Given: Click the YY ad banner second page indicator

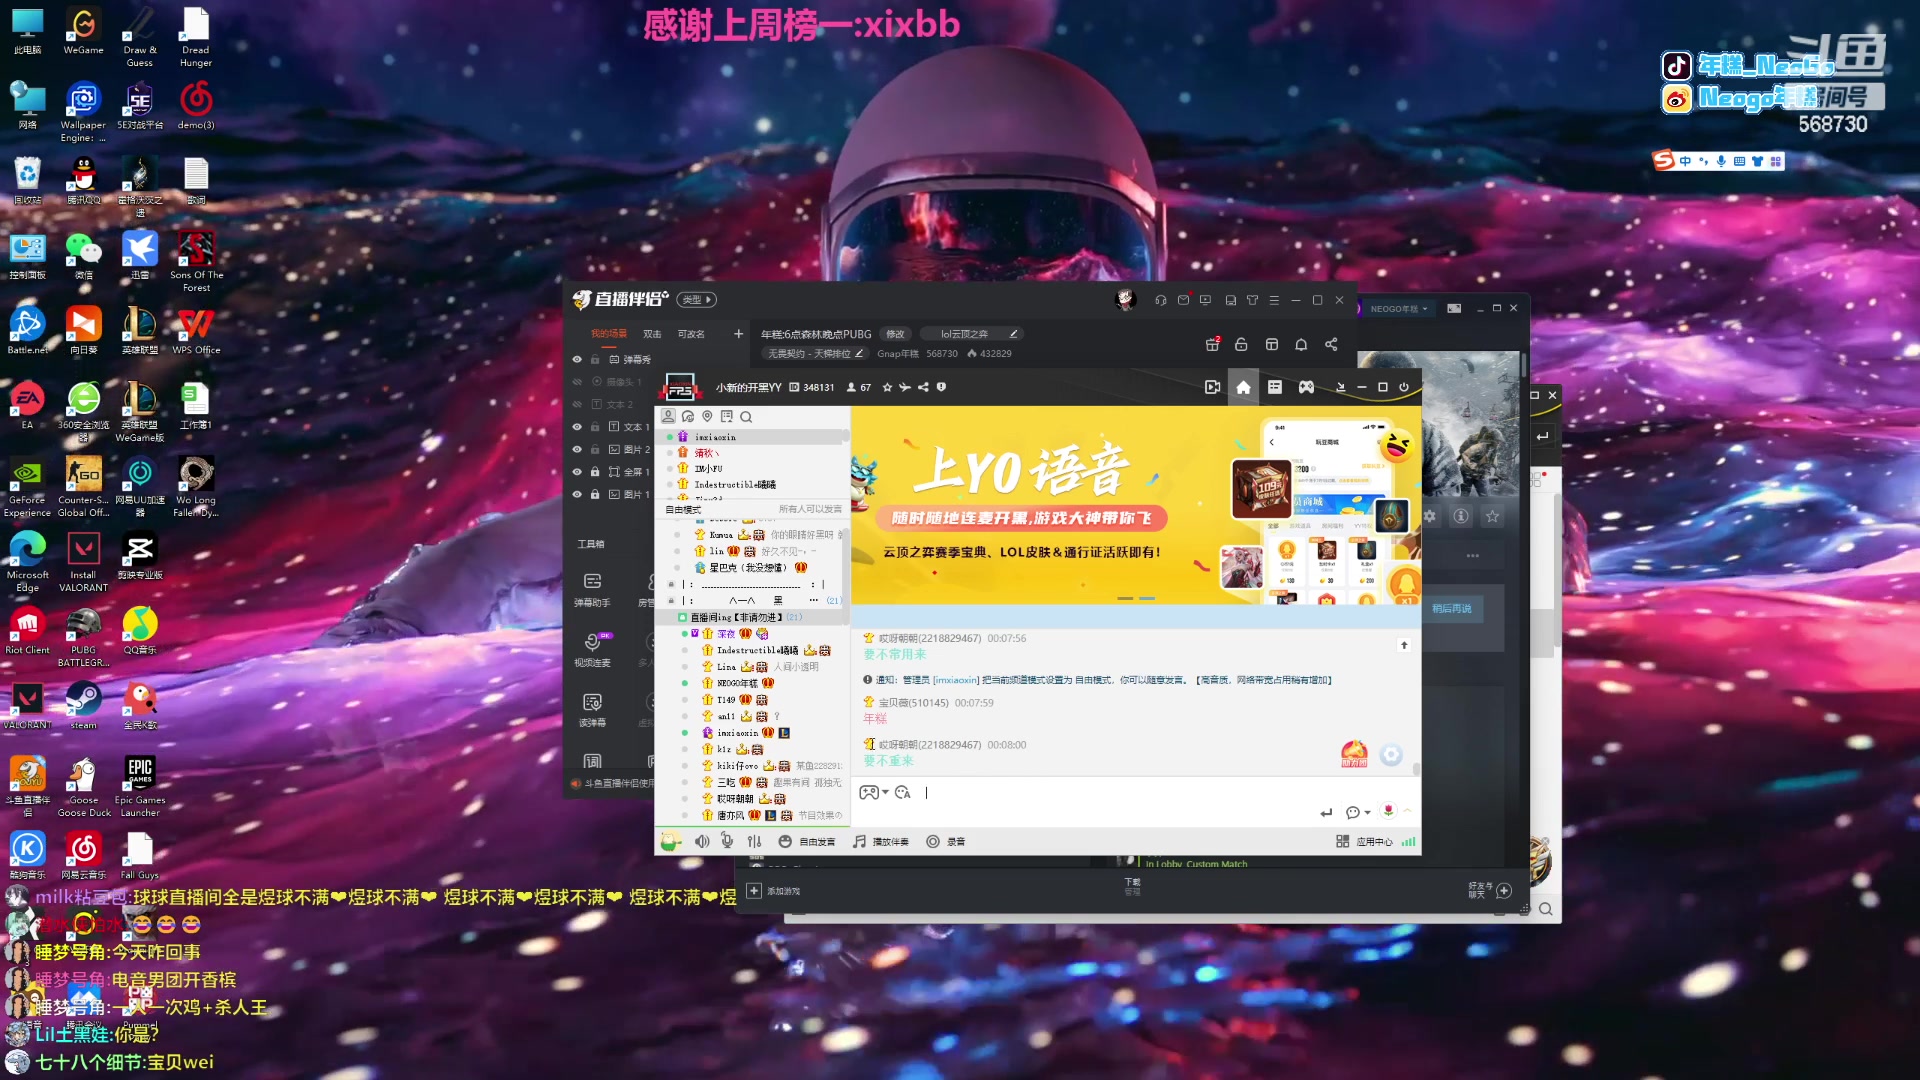Looking at the screenshot, I should pos(1147,598).
